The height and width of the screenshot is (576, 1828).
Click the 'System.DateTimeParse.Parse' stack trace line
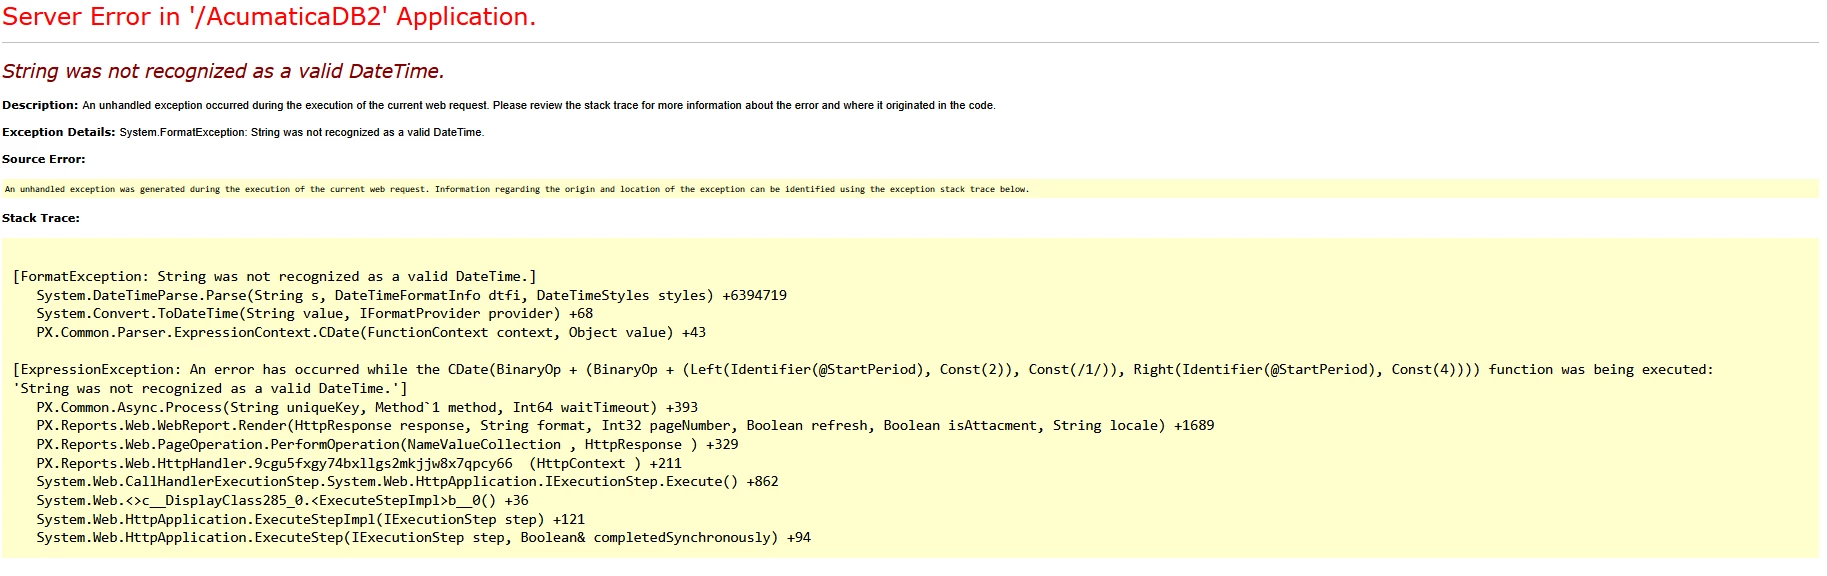412,296
